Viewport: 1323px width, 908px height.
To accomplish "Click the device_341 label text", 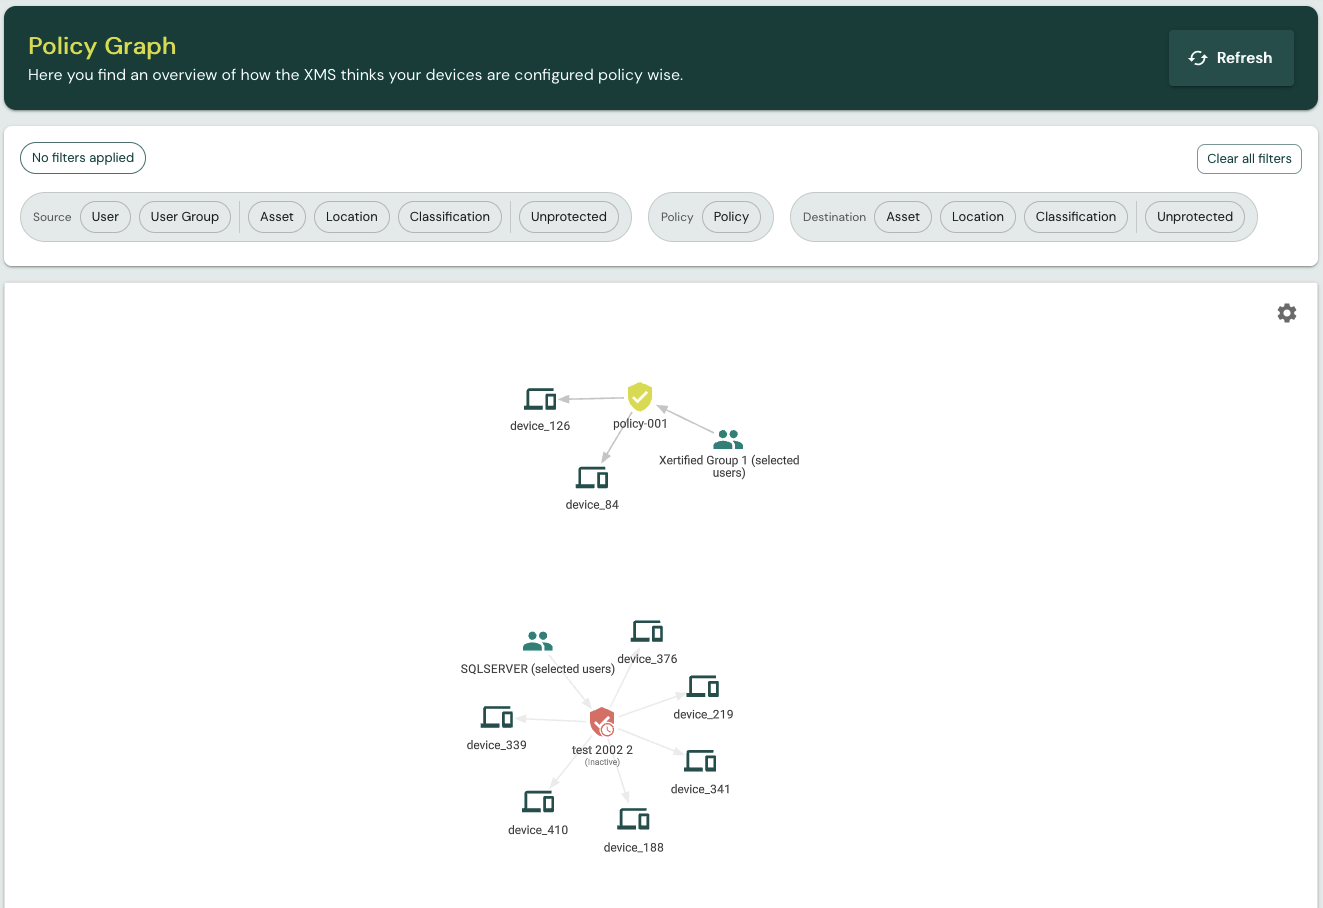I will [x=700, y=790].
